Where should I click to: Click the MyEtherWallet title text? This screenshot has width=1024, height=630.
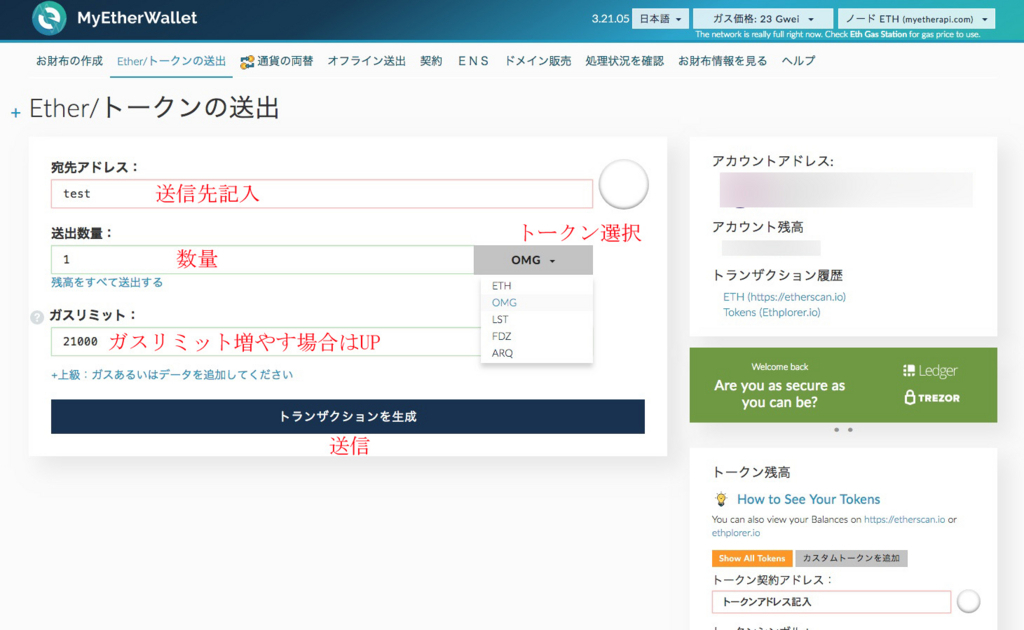click(137, 18)
